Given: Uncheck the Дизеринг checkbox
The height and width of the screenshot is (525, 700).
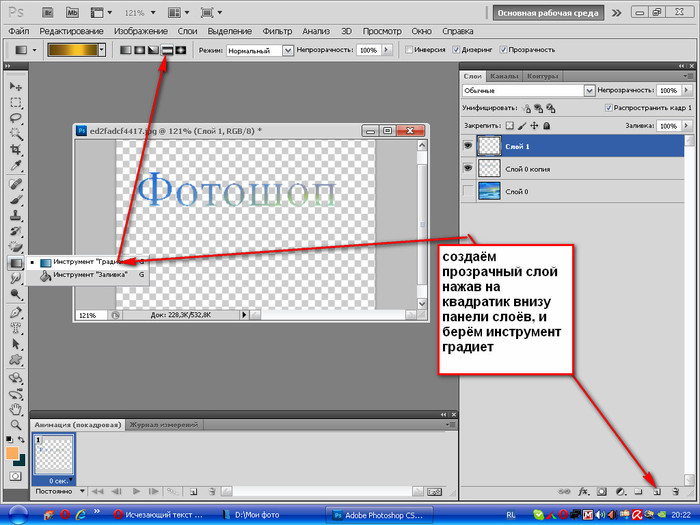Looking at the screenshot, I should click(457, 49).
